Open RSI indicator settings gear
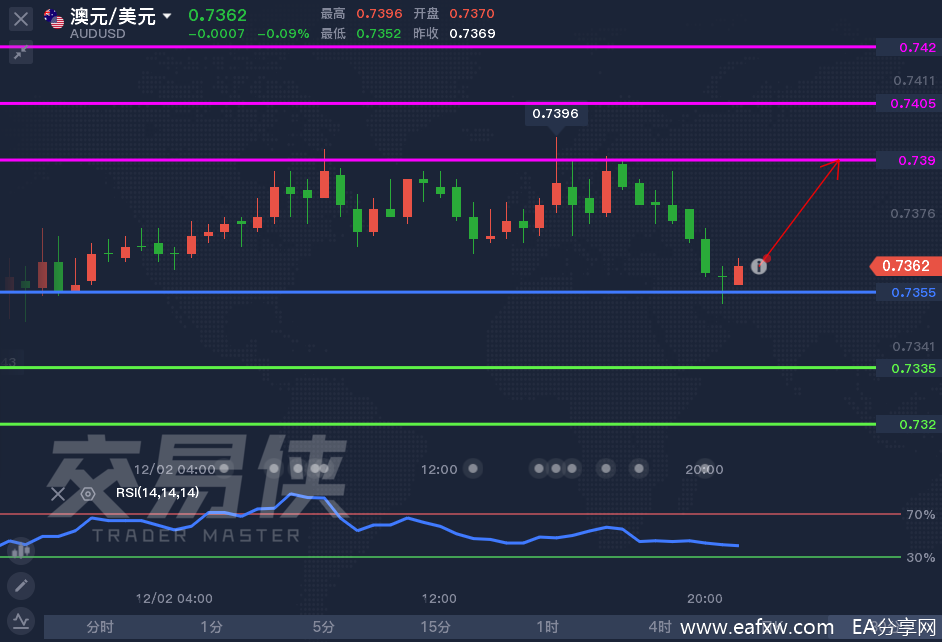The image size is (942, 642). (88, 494)
